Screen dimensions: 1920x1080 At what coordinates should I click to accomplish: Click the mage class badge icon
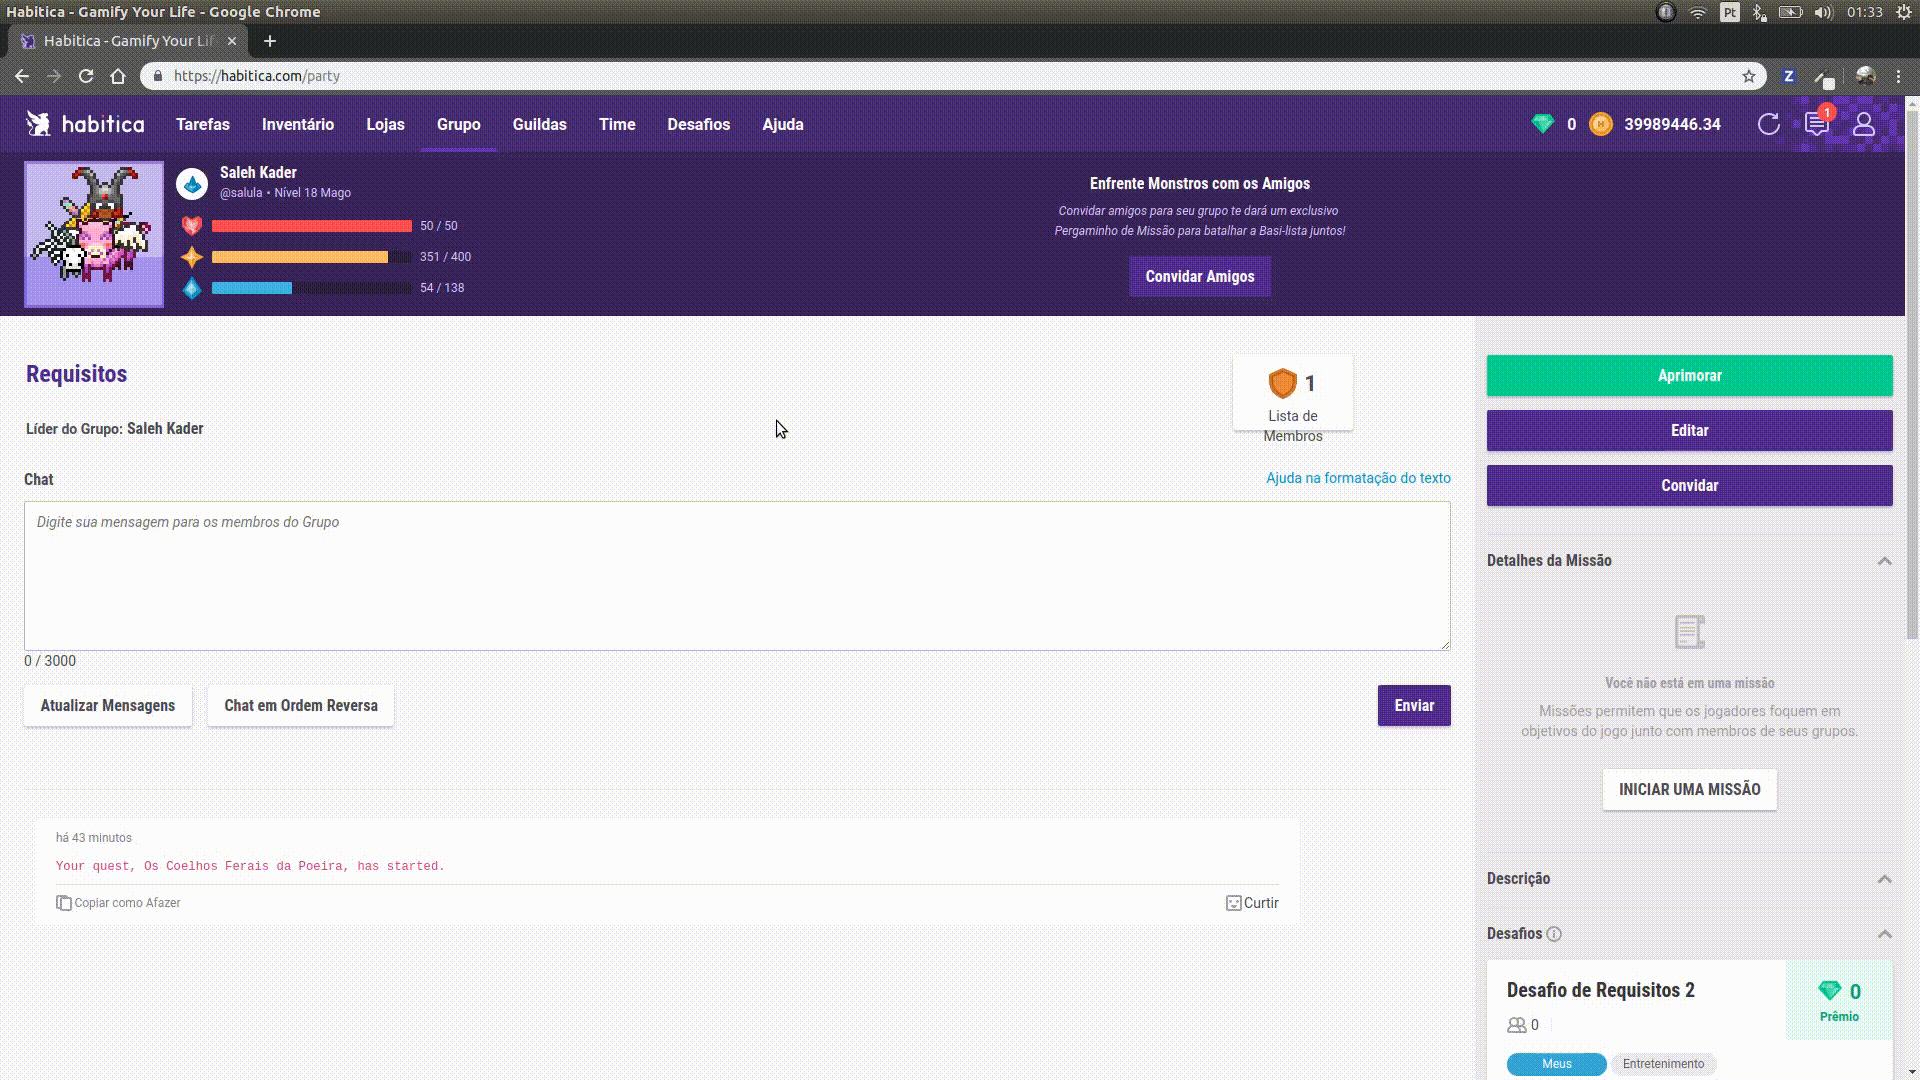coord(192,183)
